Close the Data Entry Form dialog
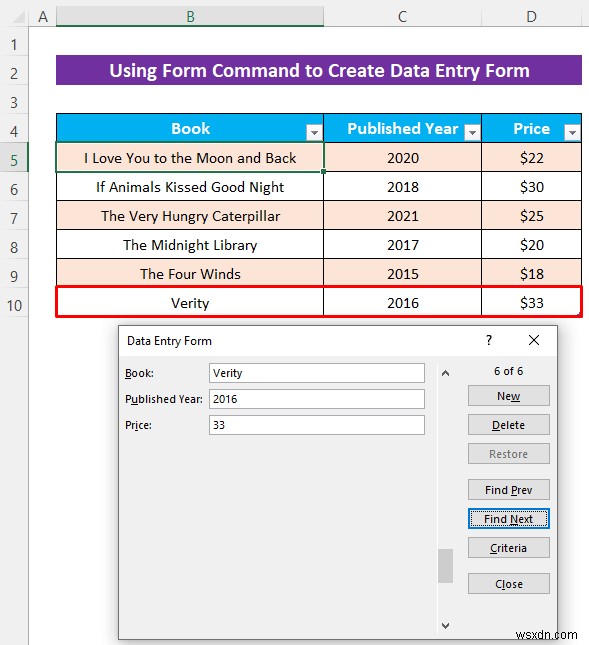Screen dimensions: 589x645 click(534, 340)
